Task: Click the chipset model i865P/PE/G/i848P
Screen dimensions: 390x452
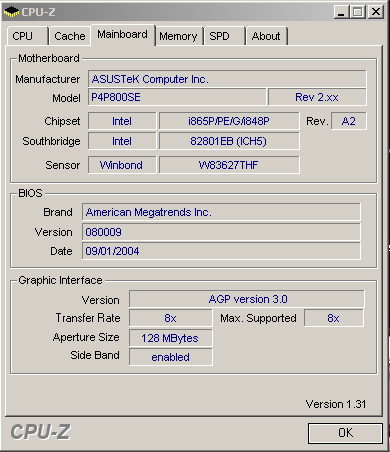Action: click(x=229, y=121)
